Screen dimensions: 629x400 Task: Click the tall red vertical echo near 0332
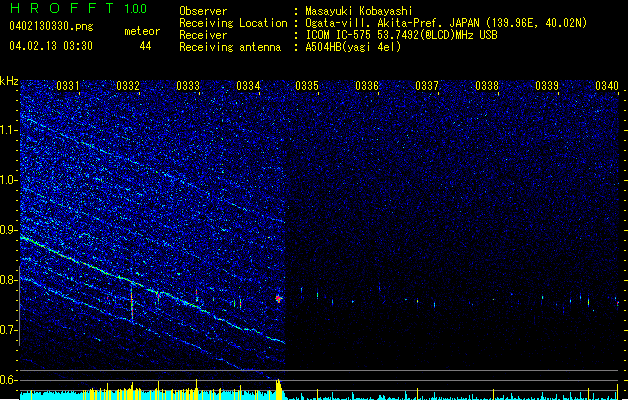(132, 302)
